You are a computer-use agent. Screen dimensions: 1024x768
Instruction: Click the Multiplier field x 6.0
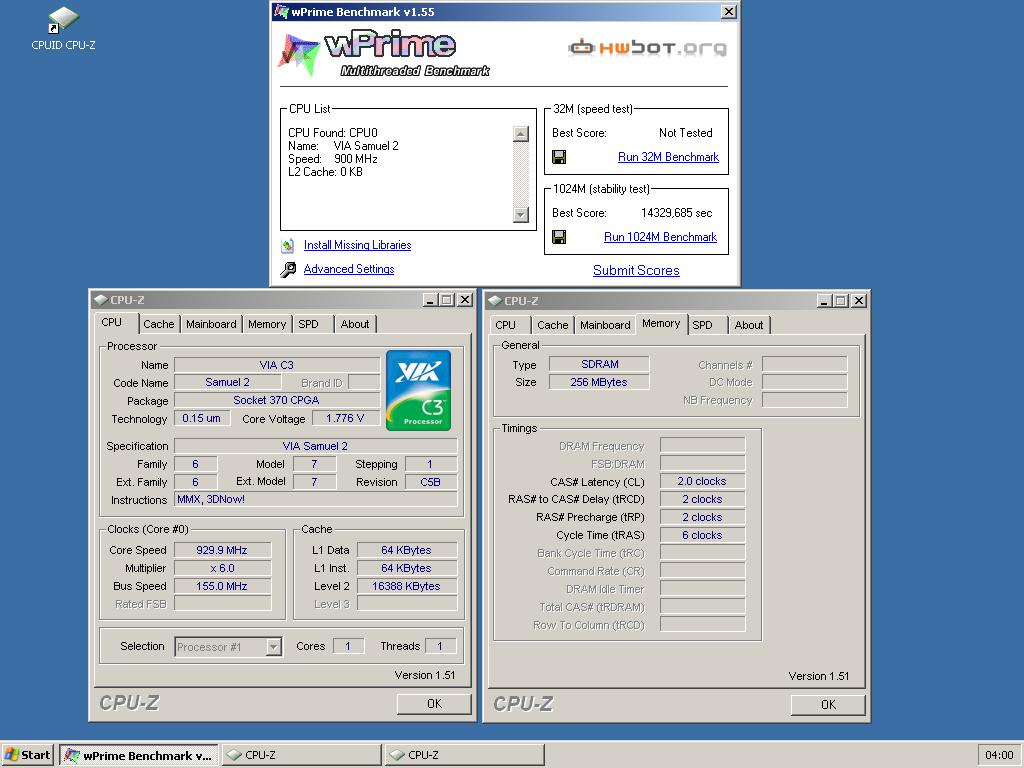tap(222, 568)
